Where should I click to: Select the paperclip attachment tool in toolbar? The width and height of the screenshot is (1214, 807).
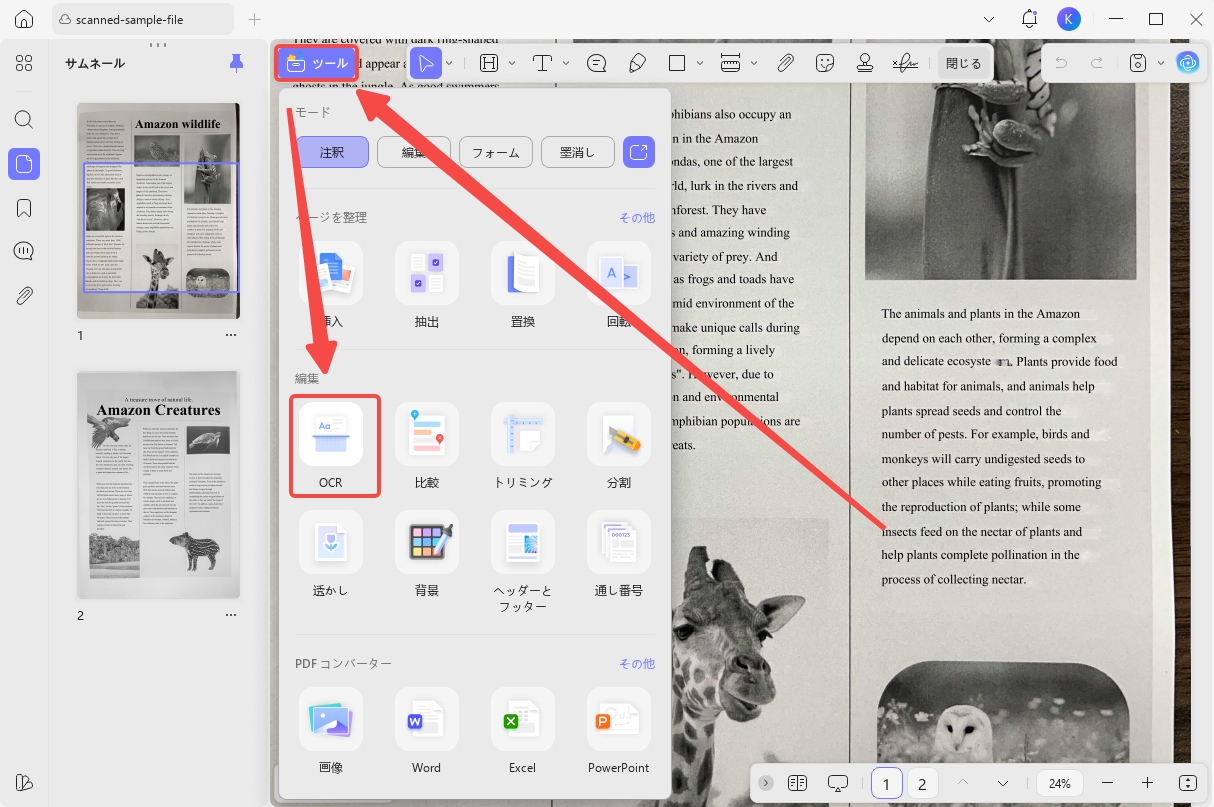(x=785, y=63)
